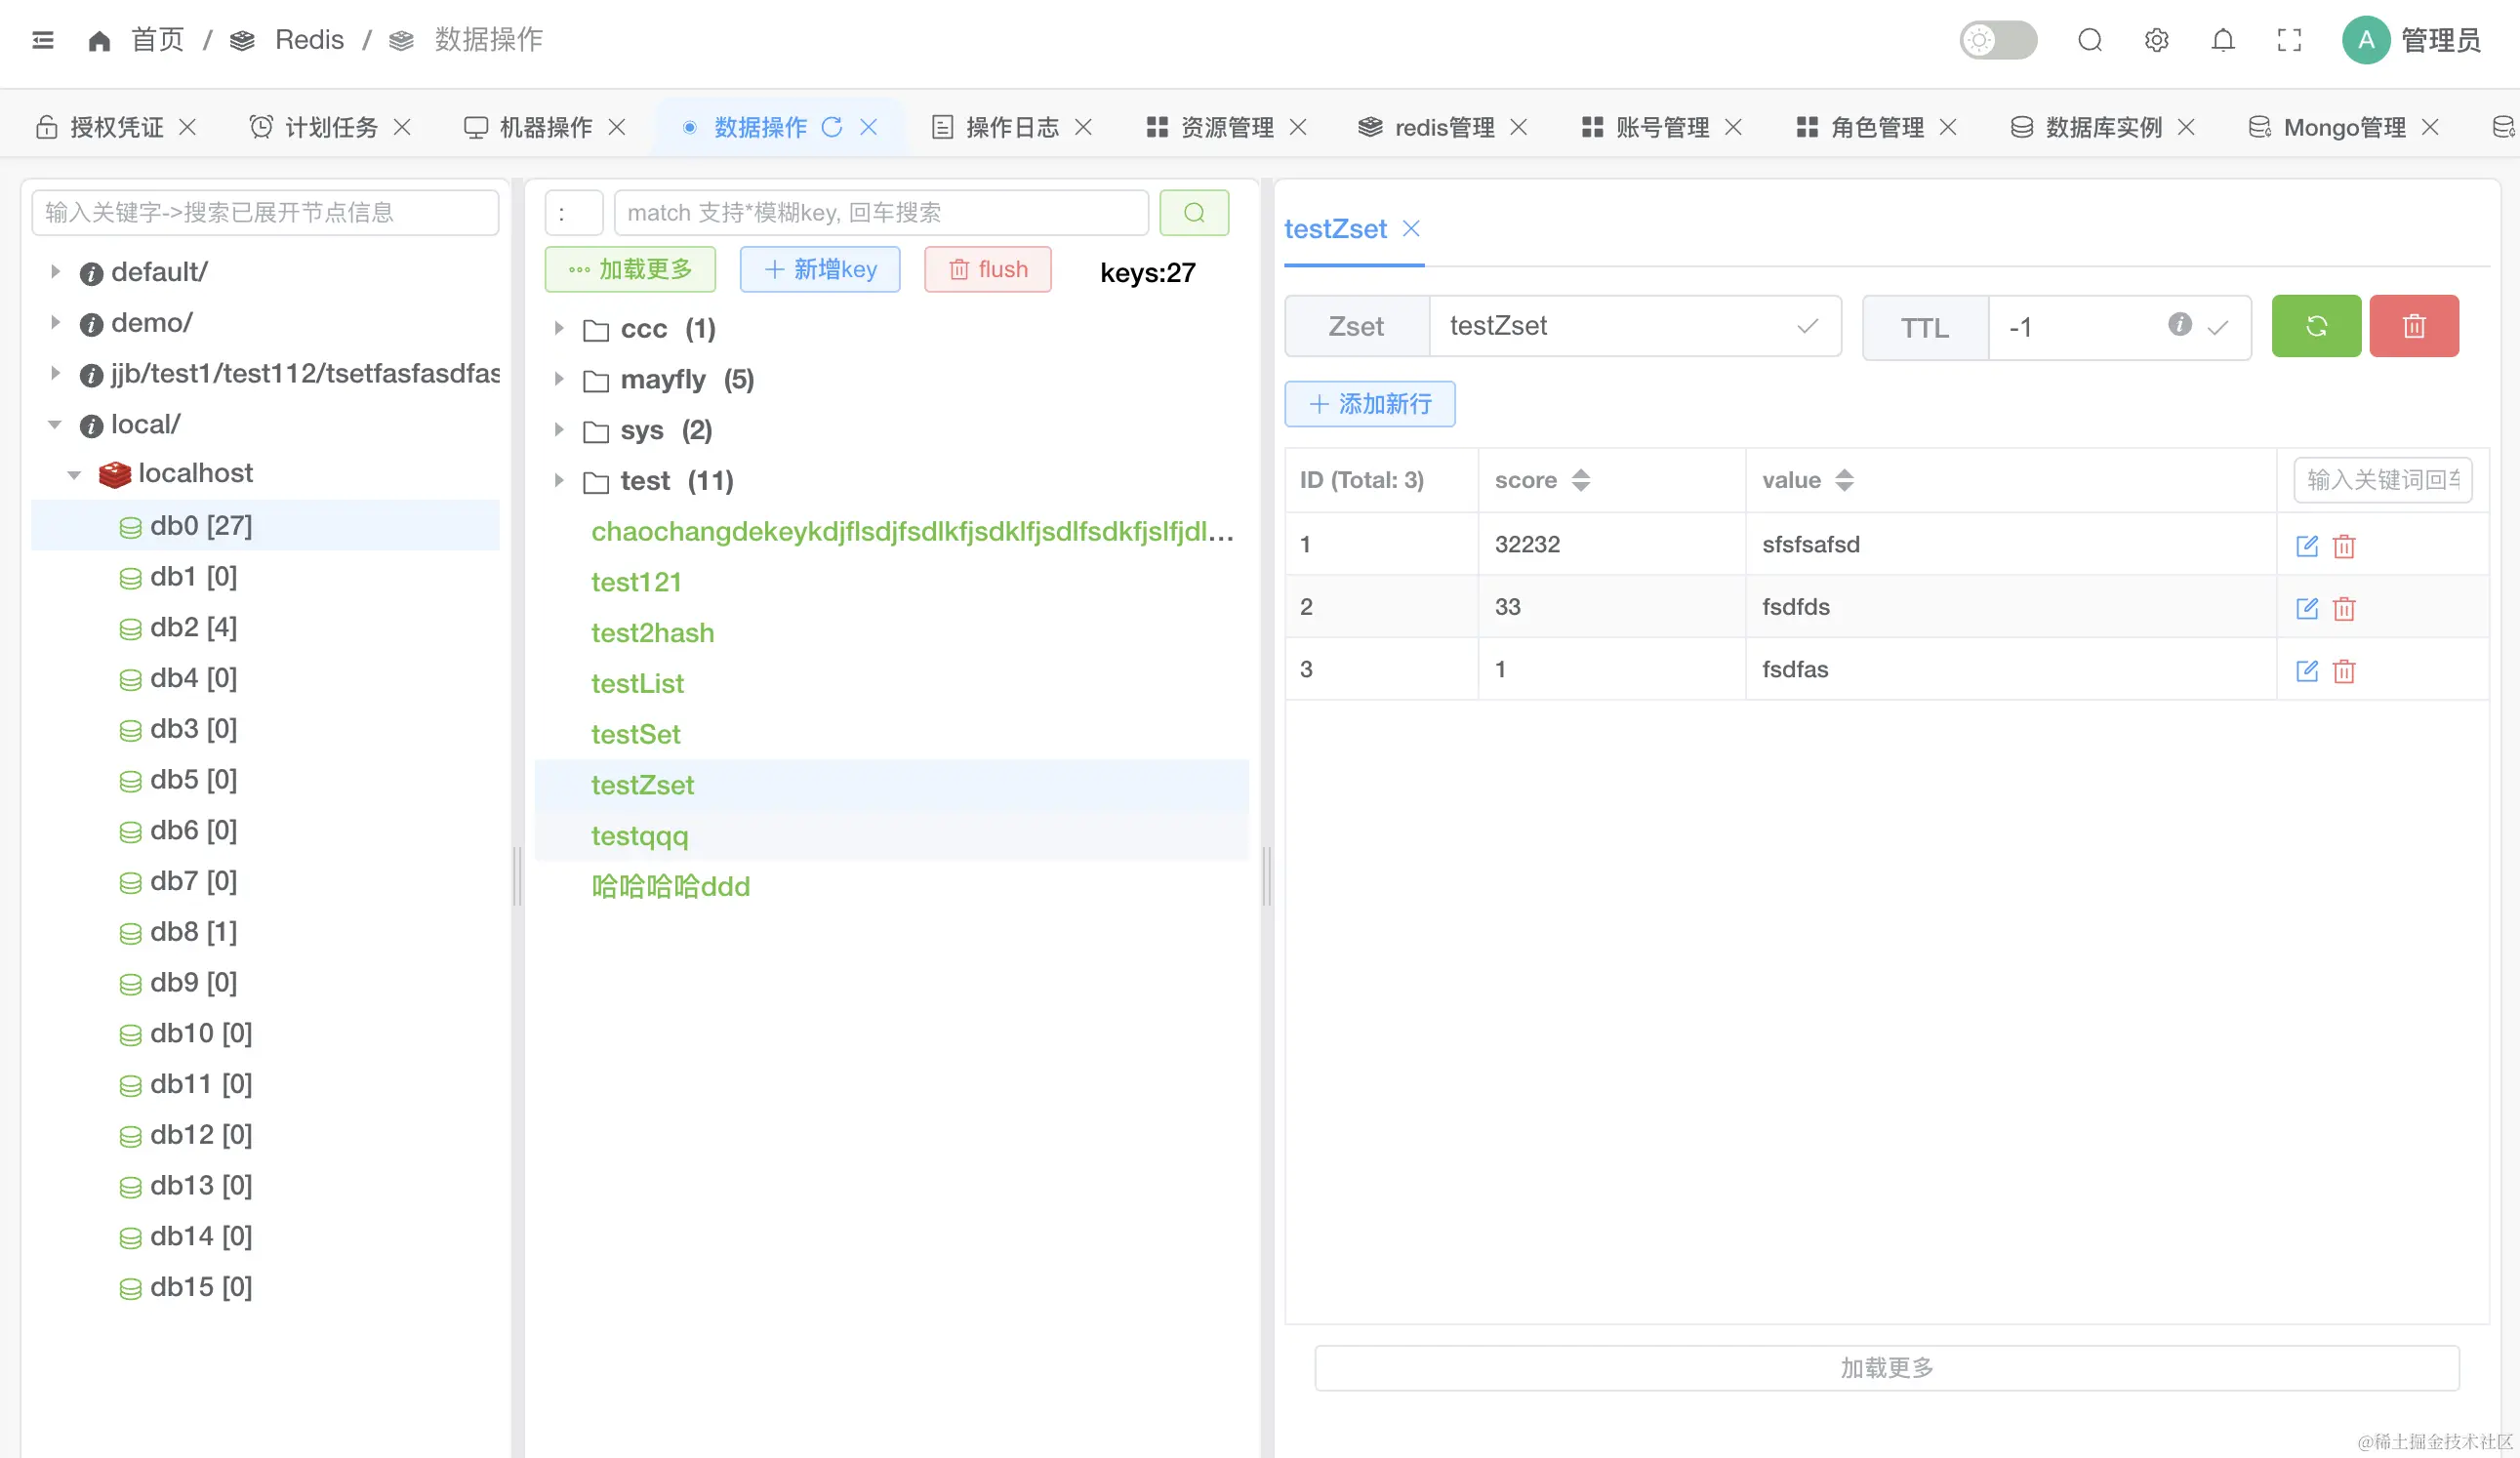The width and height of the screenshot is (2520, 1458).
Task: Click the 添加新行 button
Action: pyautogui.click(x=1369, y=404)
